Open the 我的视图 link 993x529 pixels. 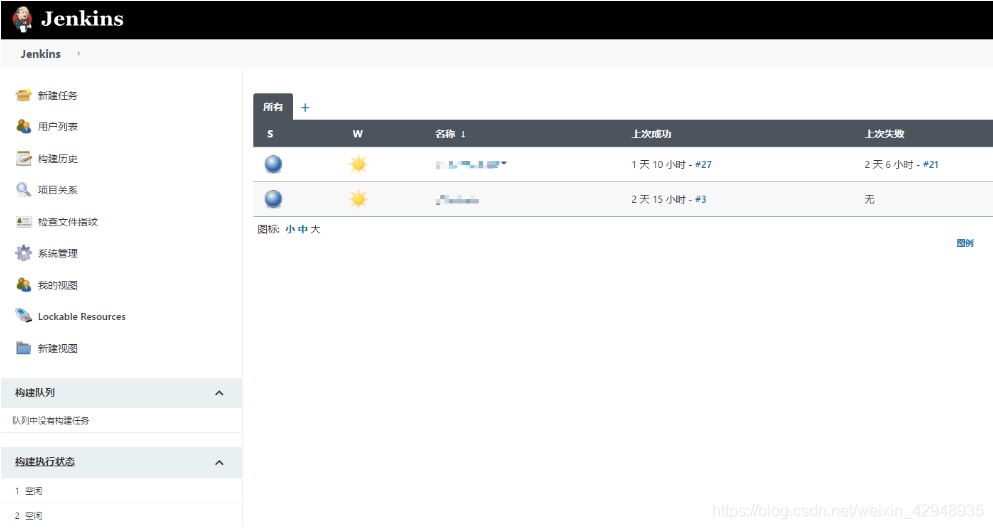click(x=58, y=285)
